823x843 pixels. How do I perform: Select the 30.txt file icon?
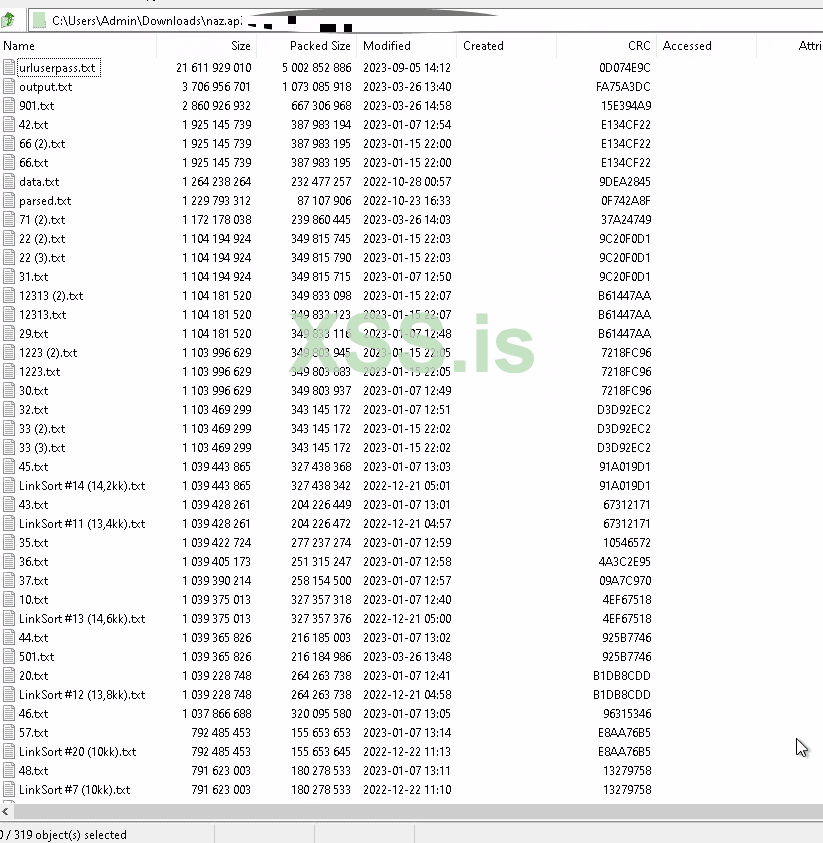(9, 390)
